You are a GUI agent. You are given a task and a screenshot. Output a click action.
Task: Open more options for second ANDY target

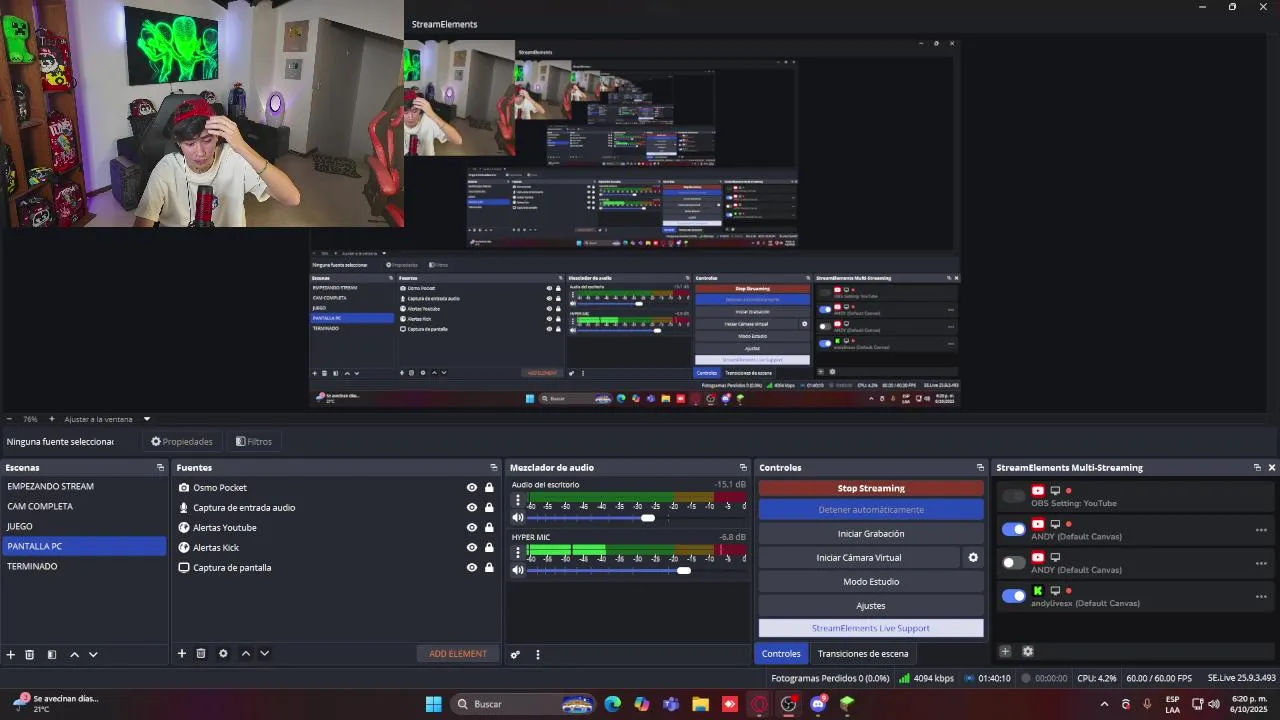click(x=1261, y=563)
